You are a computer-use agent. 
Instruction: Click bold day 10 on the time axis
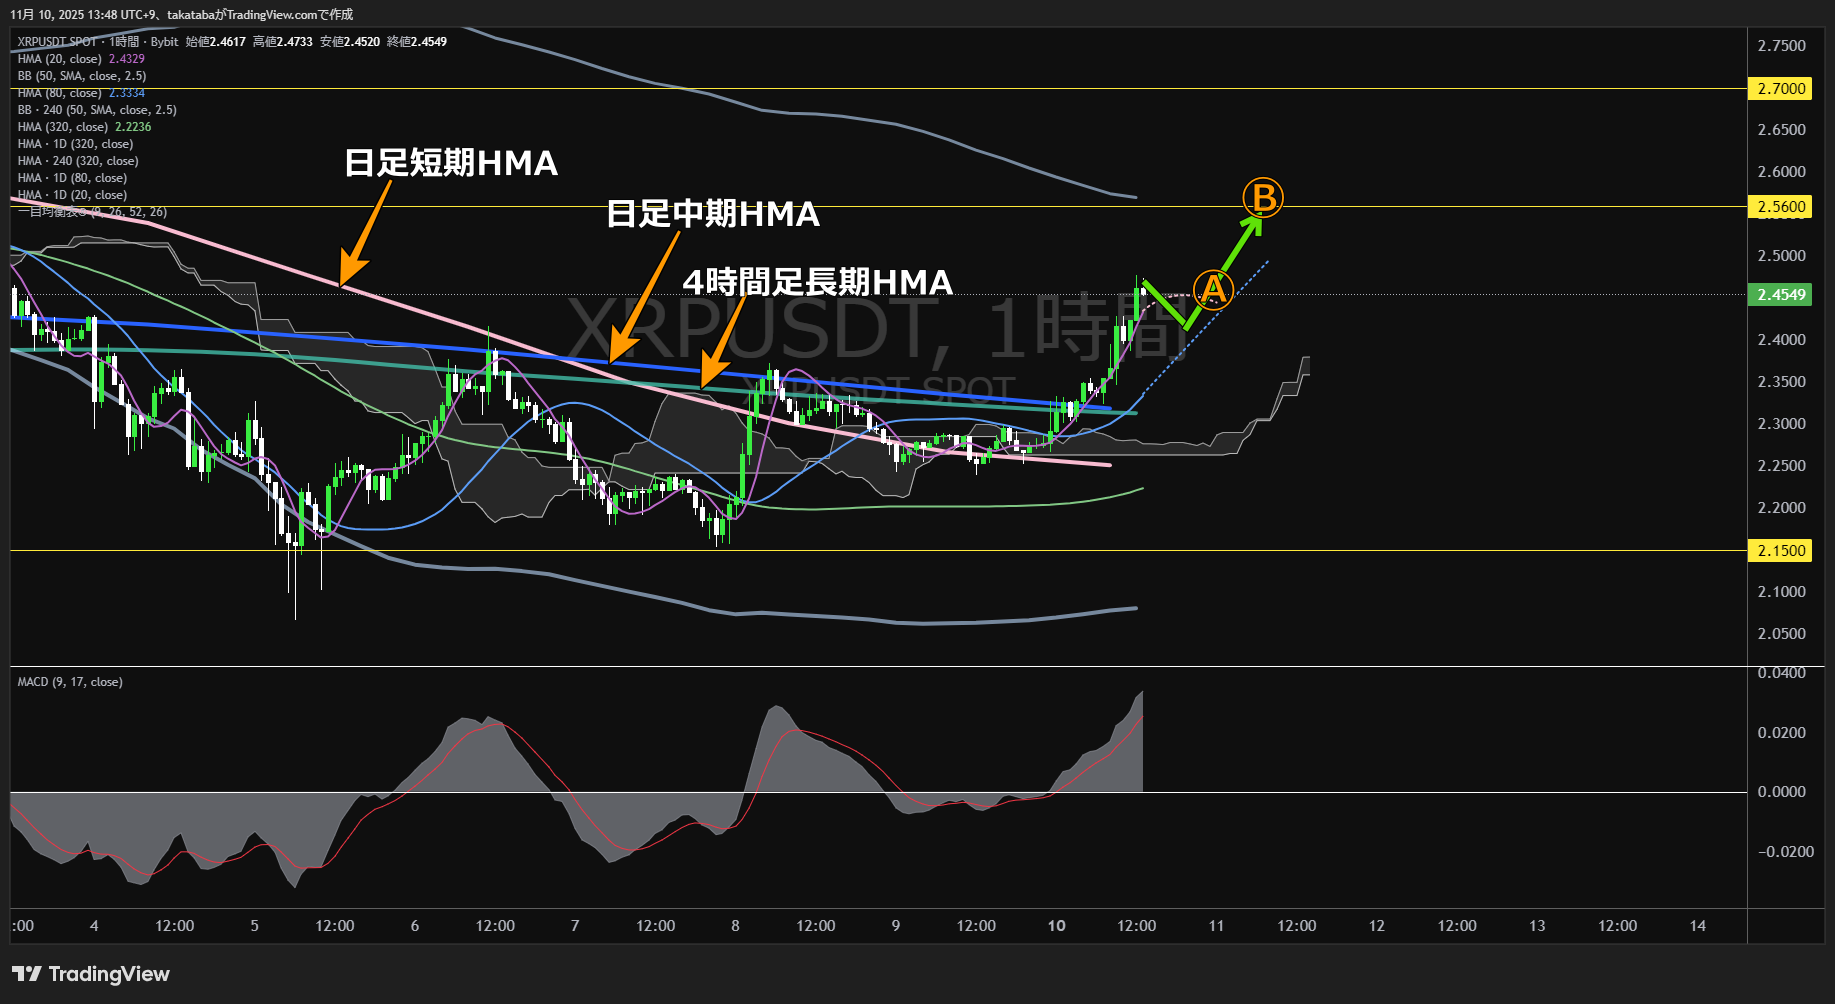1056,926
